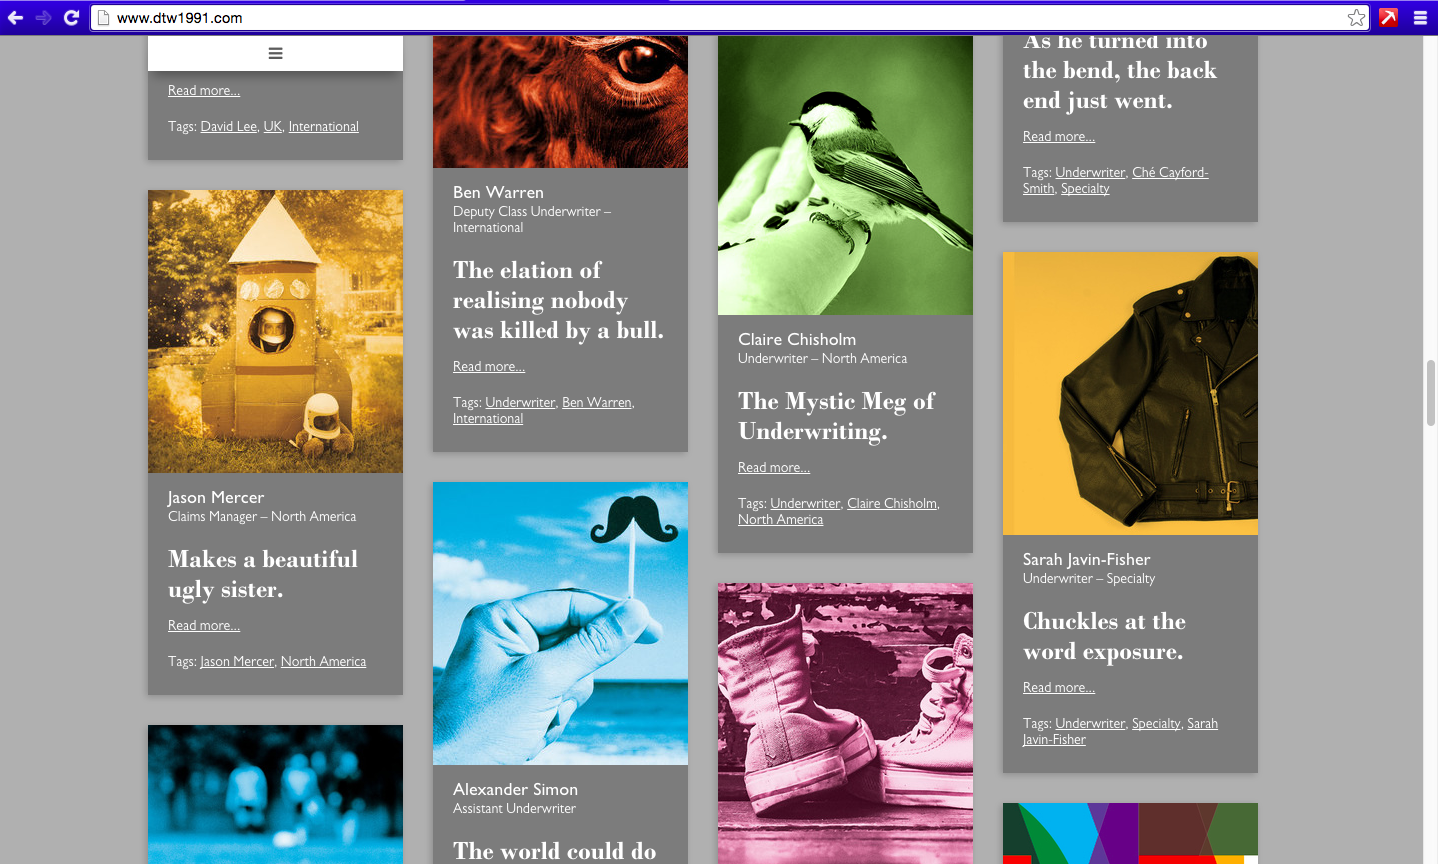Viewport: 1438px width, 864px height.
Task: Click North America tag in Claire Chisholm card
Action: coord(781,520)
